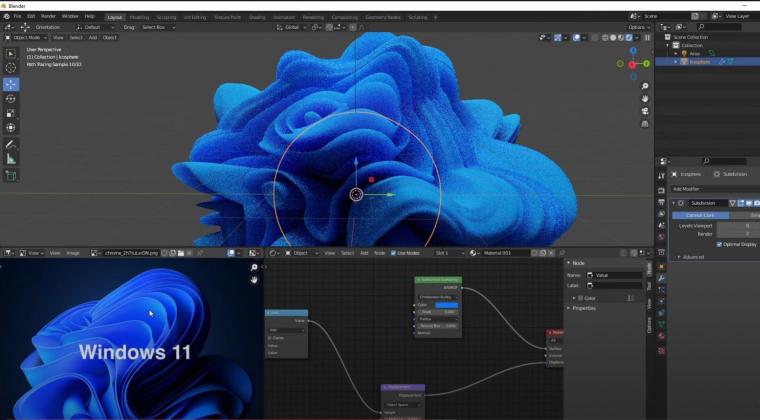Open the Tool properties tab
The width and height of the screenshot is (760, 420).
661,176
